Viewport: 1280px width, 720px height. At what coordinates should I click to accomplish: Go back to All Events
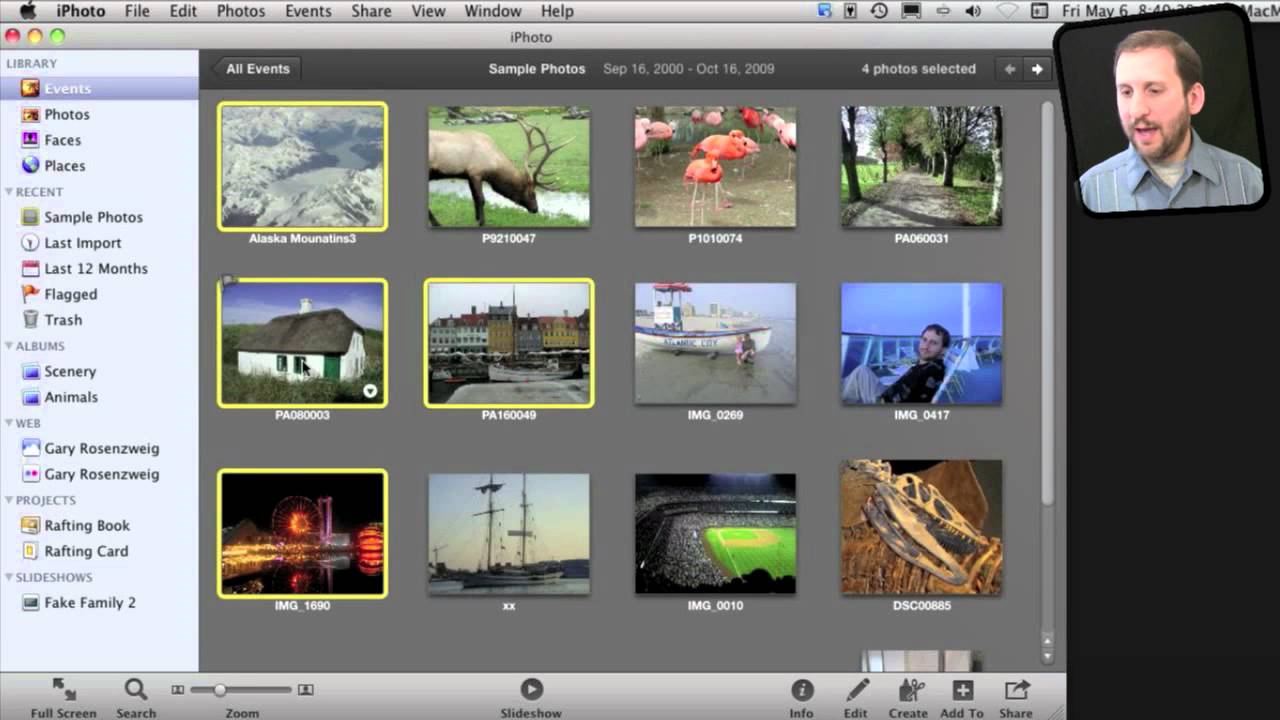coord(257,69)
